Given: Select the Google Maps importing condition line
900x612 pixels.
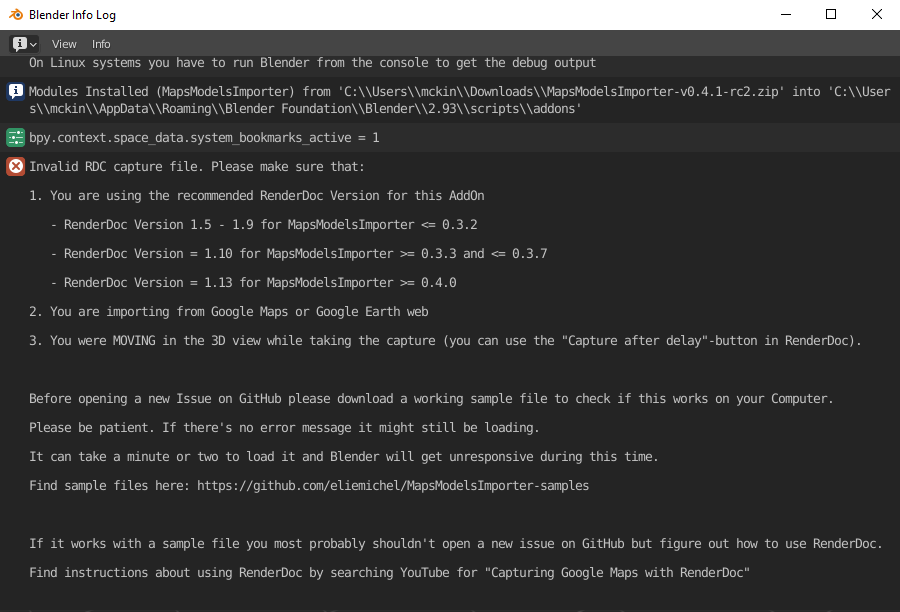Looking at the screenshot, I should (x=230, y=311).
